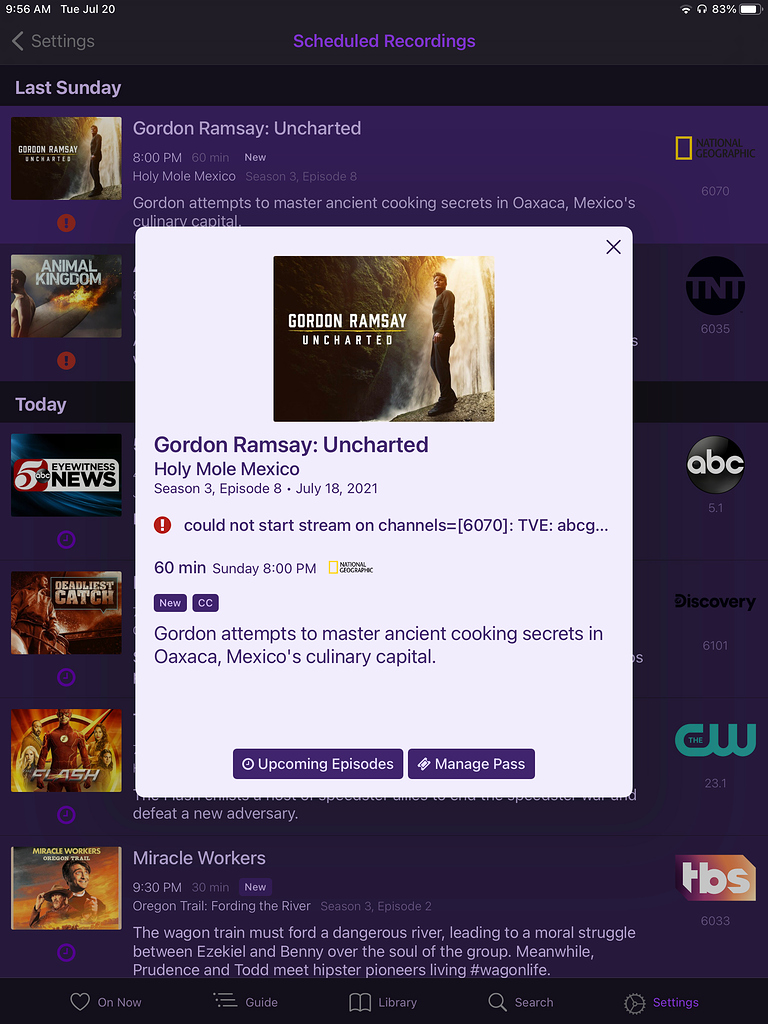Click the tbs channel logo
768x1024 pixels.
(715, 878)
